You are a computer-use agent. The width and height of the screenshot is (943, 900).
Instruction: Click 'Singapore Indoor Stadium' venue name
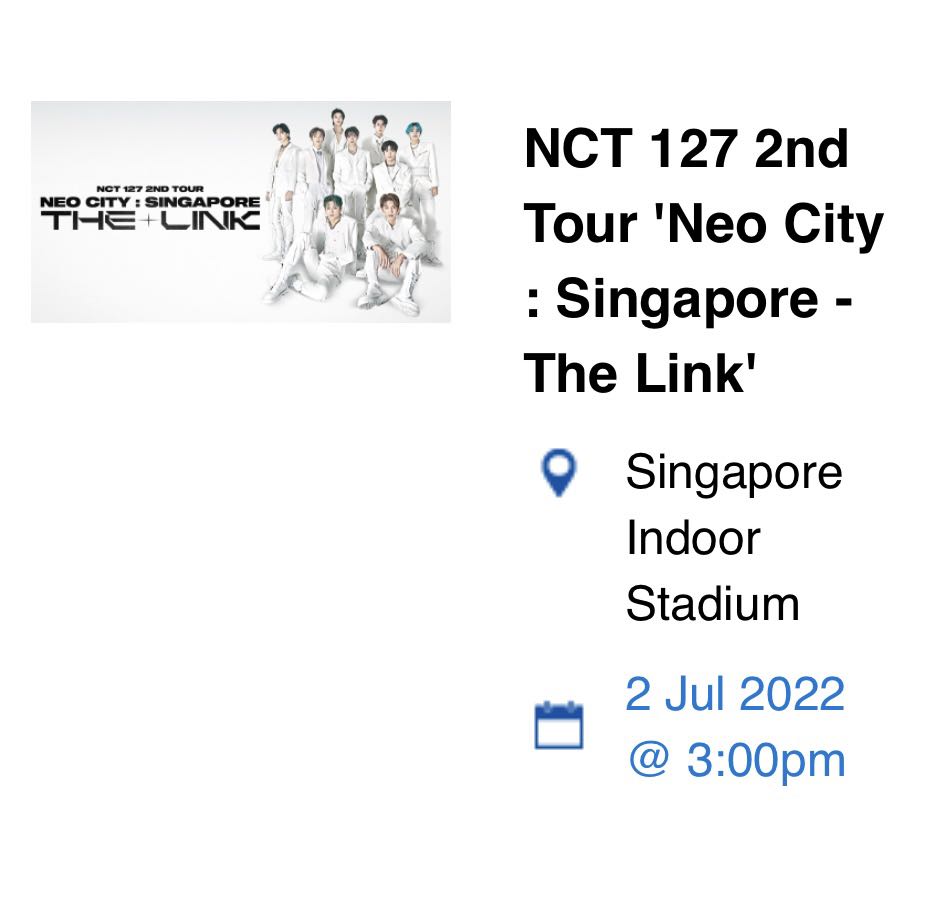pos(735,538)
